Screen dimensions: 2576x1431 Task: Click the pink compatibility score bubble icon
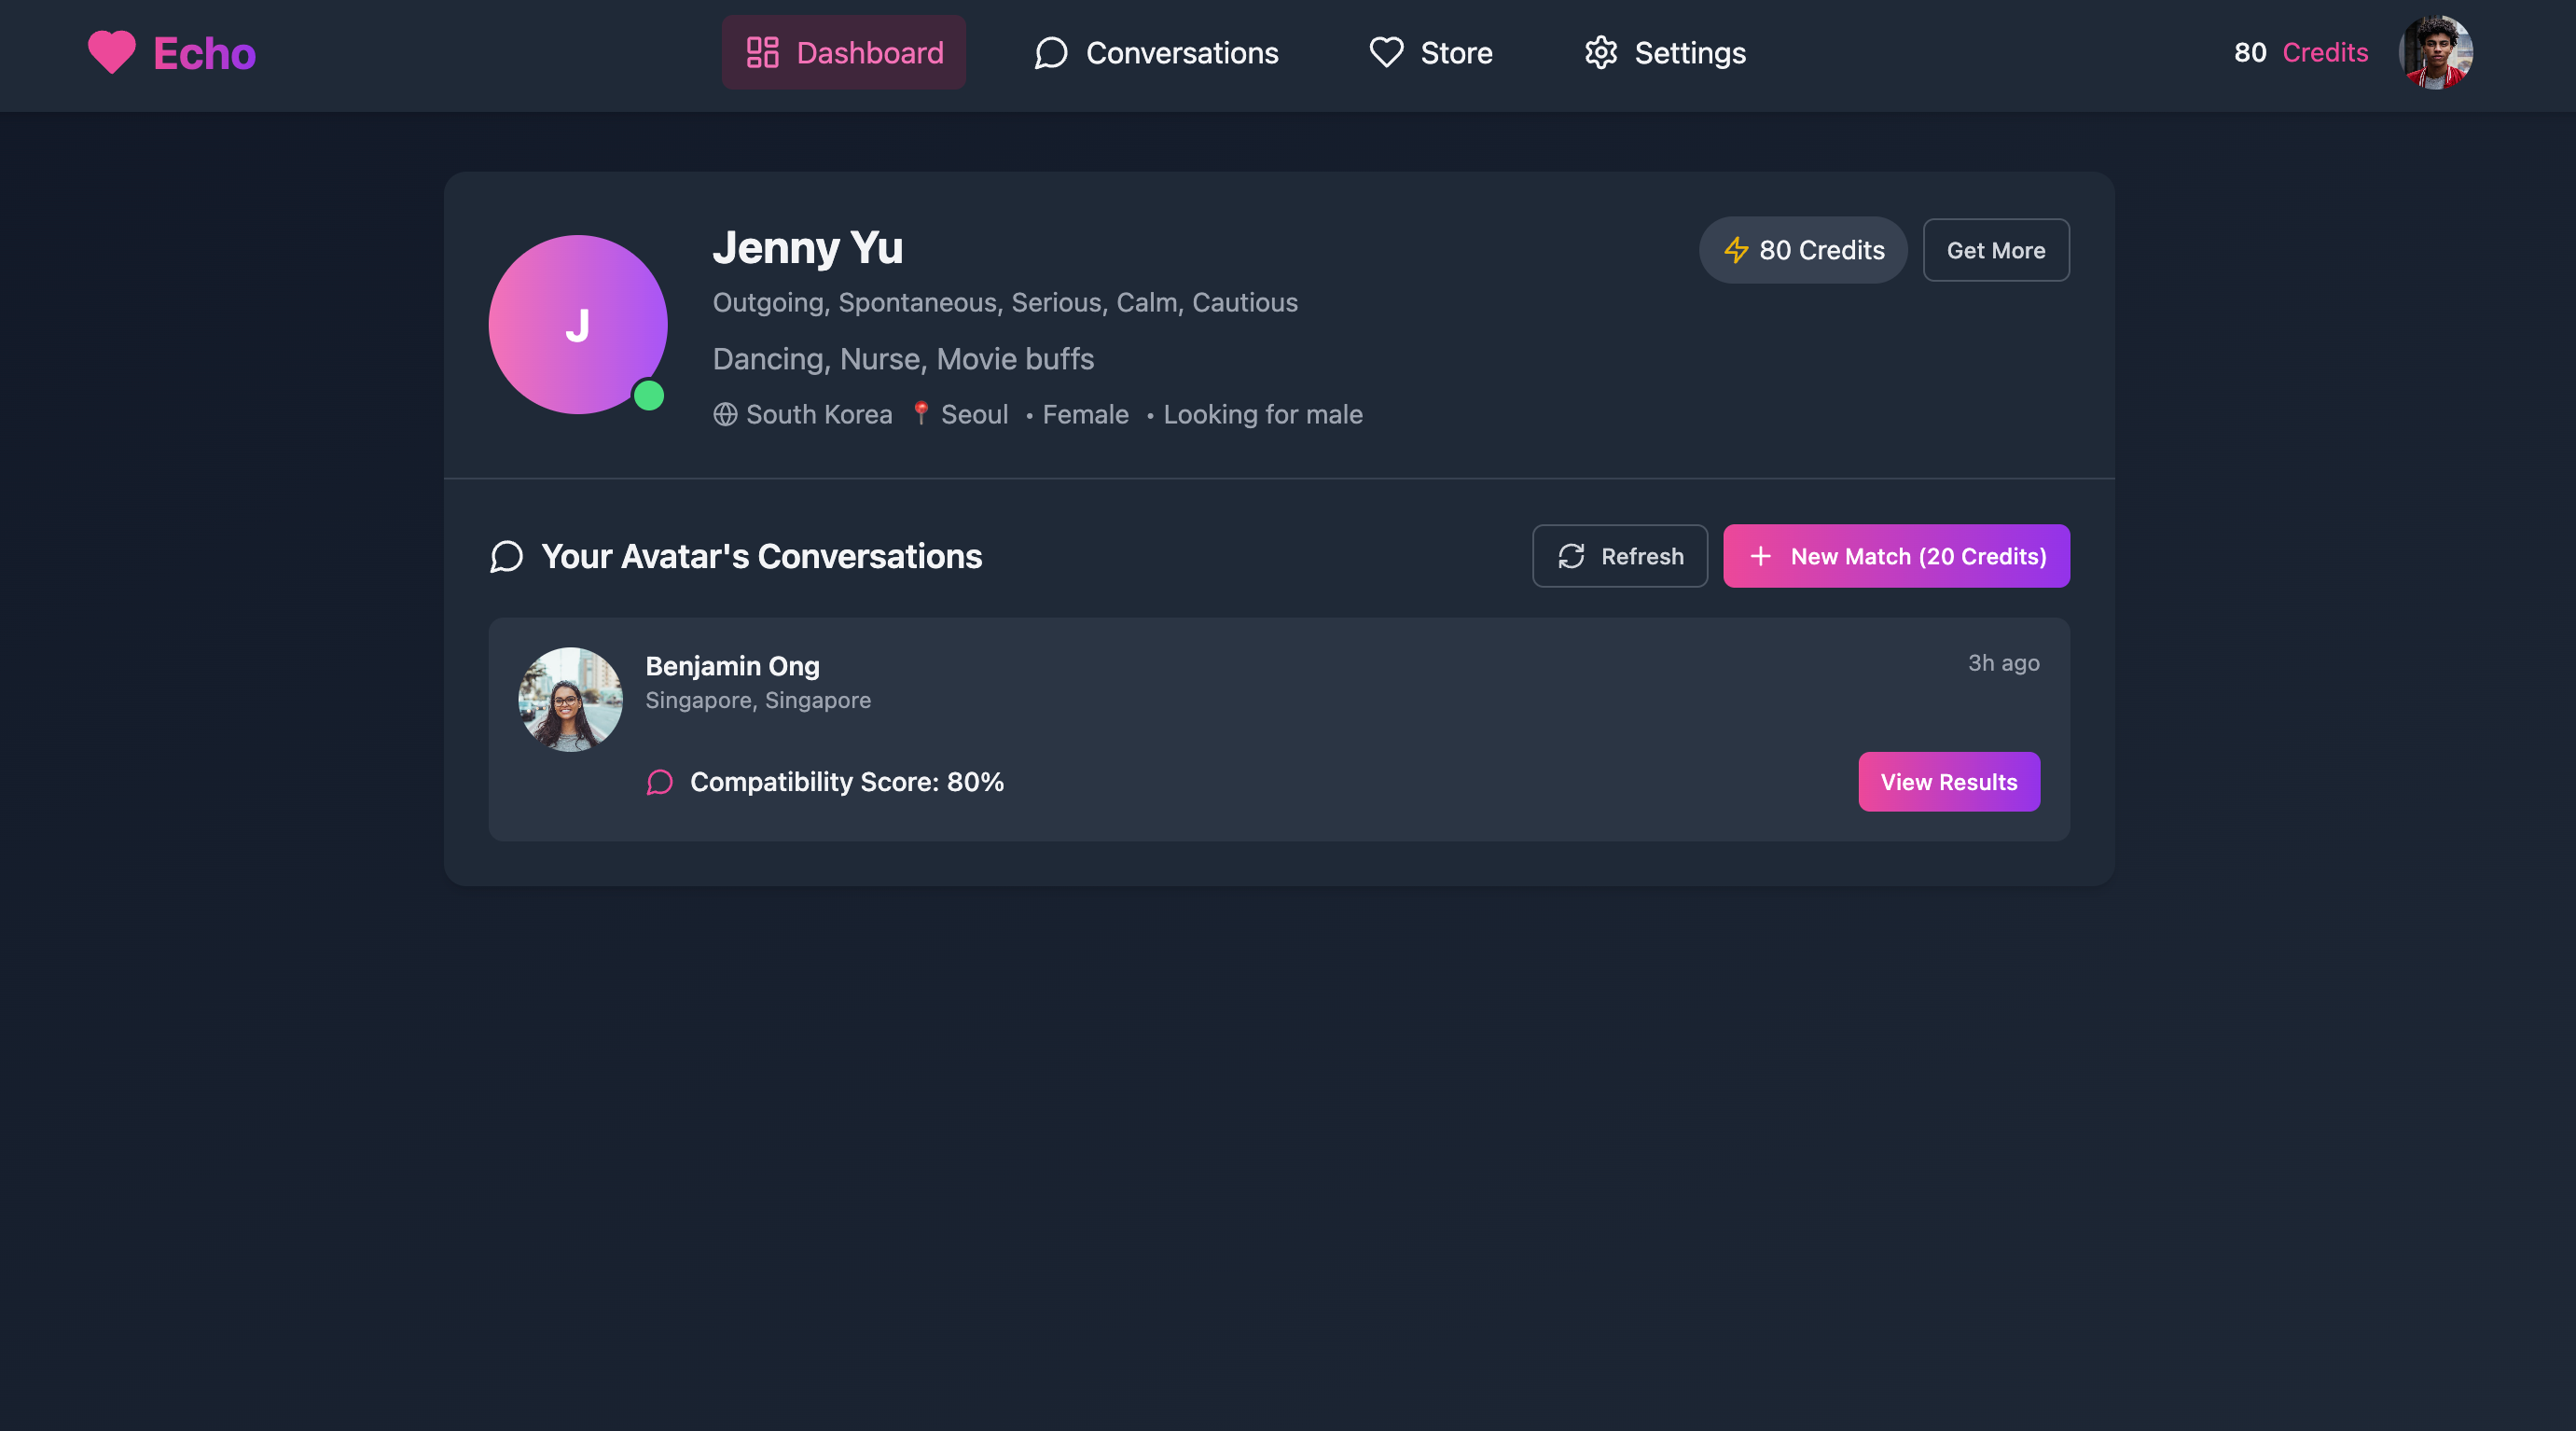[x=659, y=782]
